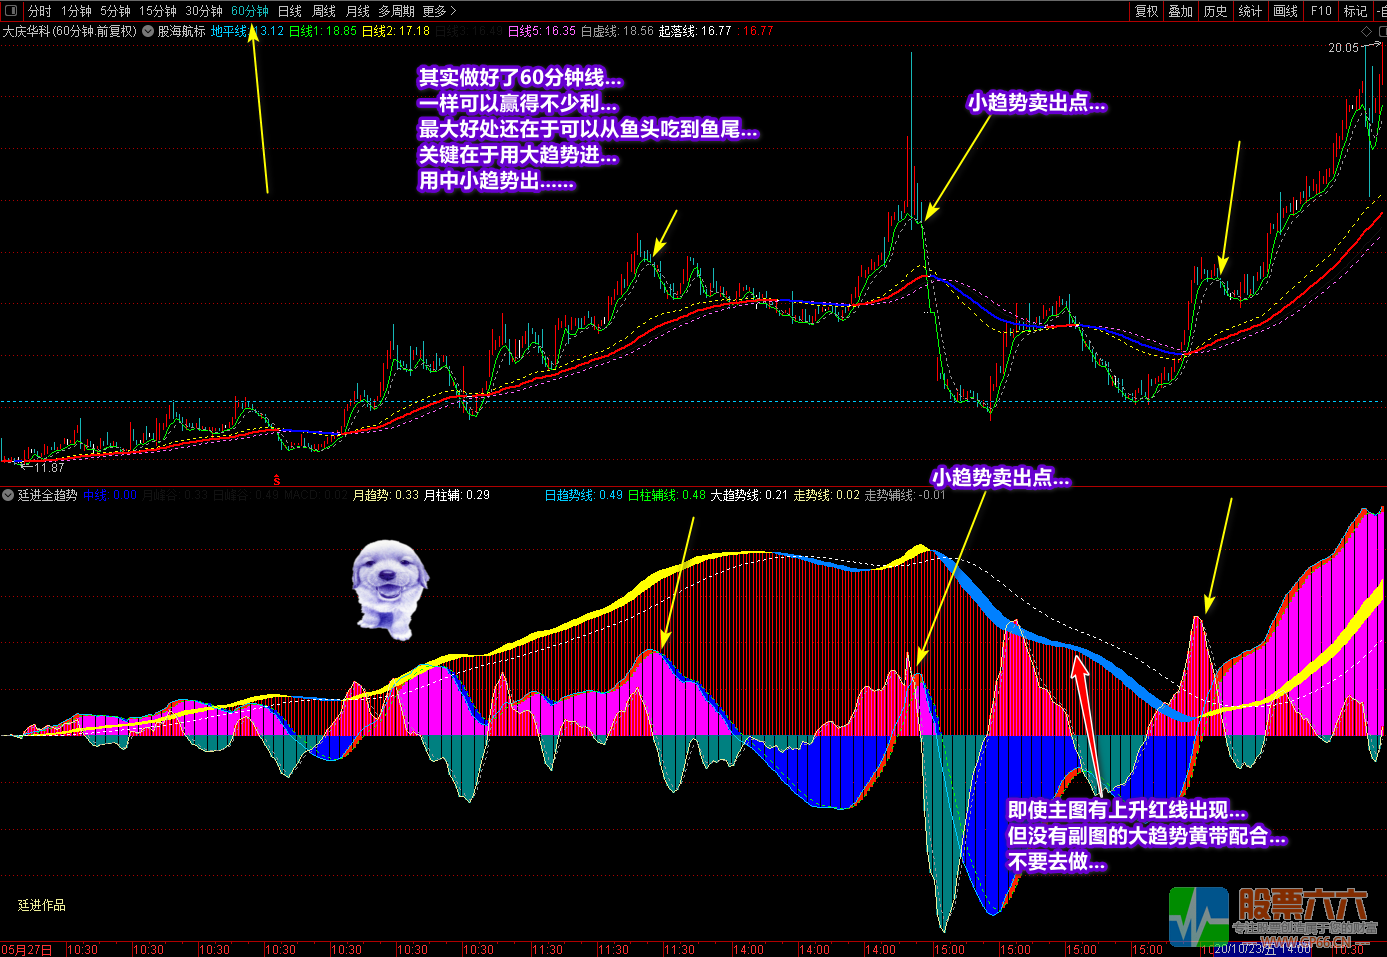Click the 走势辅线: -0.01 sub-indicator label
1387x957 pixels.
904,495
